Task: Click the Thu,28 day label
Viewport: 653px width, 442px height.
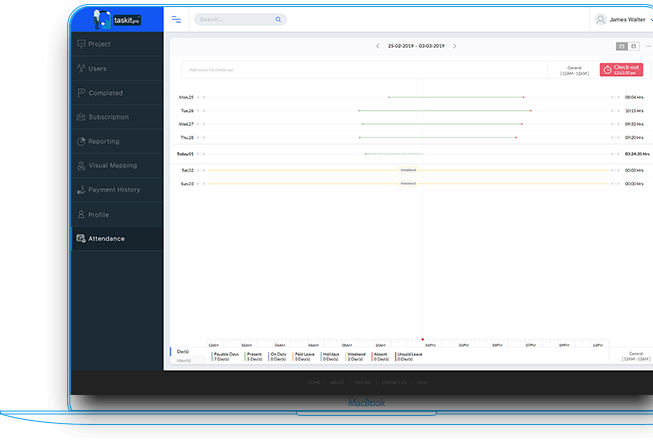Action: (x=187, y=137)
